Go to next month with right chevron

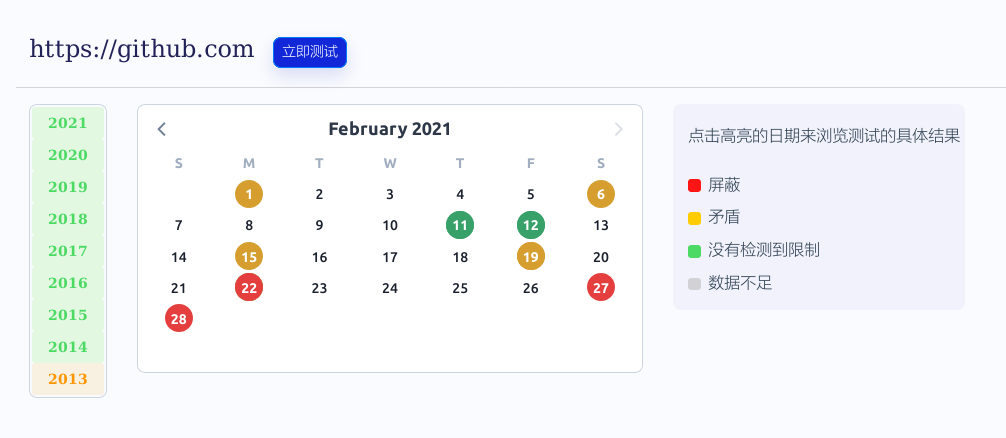[618, 129]
